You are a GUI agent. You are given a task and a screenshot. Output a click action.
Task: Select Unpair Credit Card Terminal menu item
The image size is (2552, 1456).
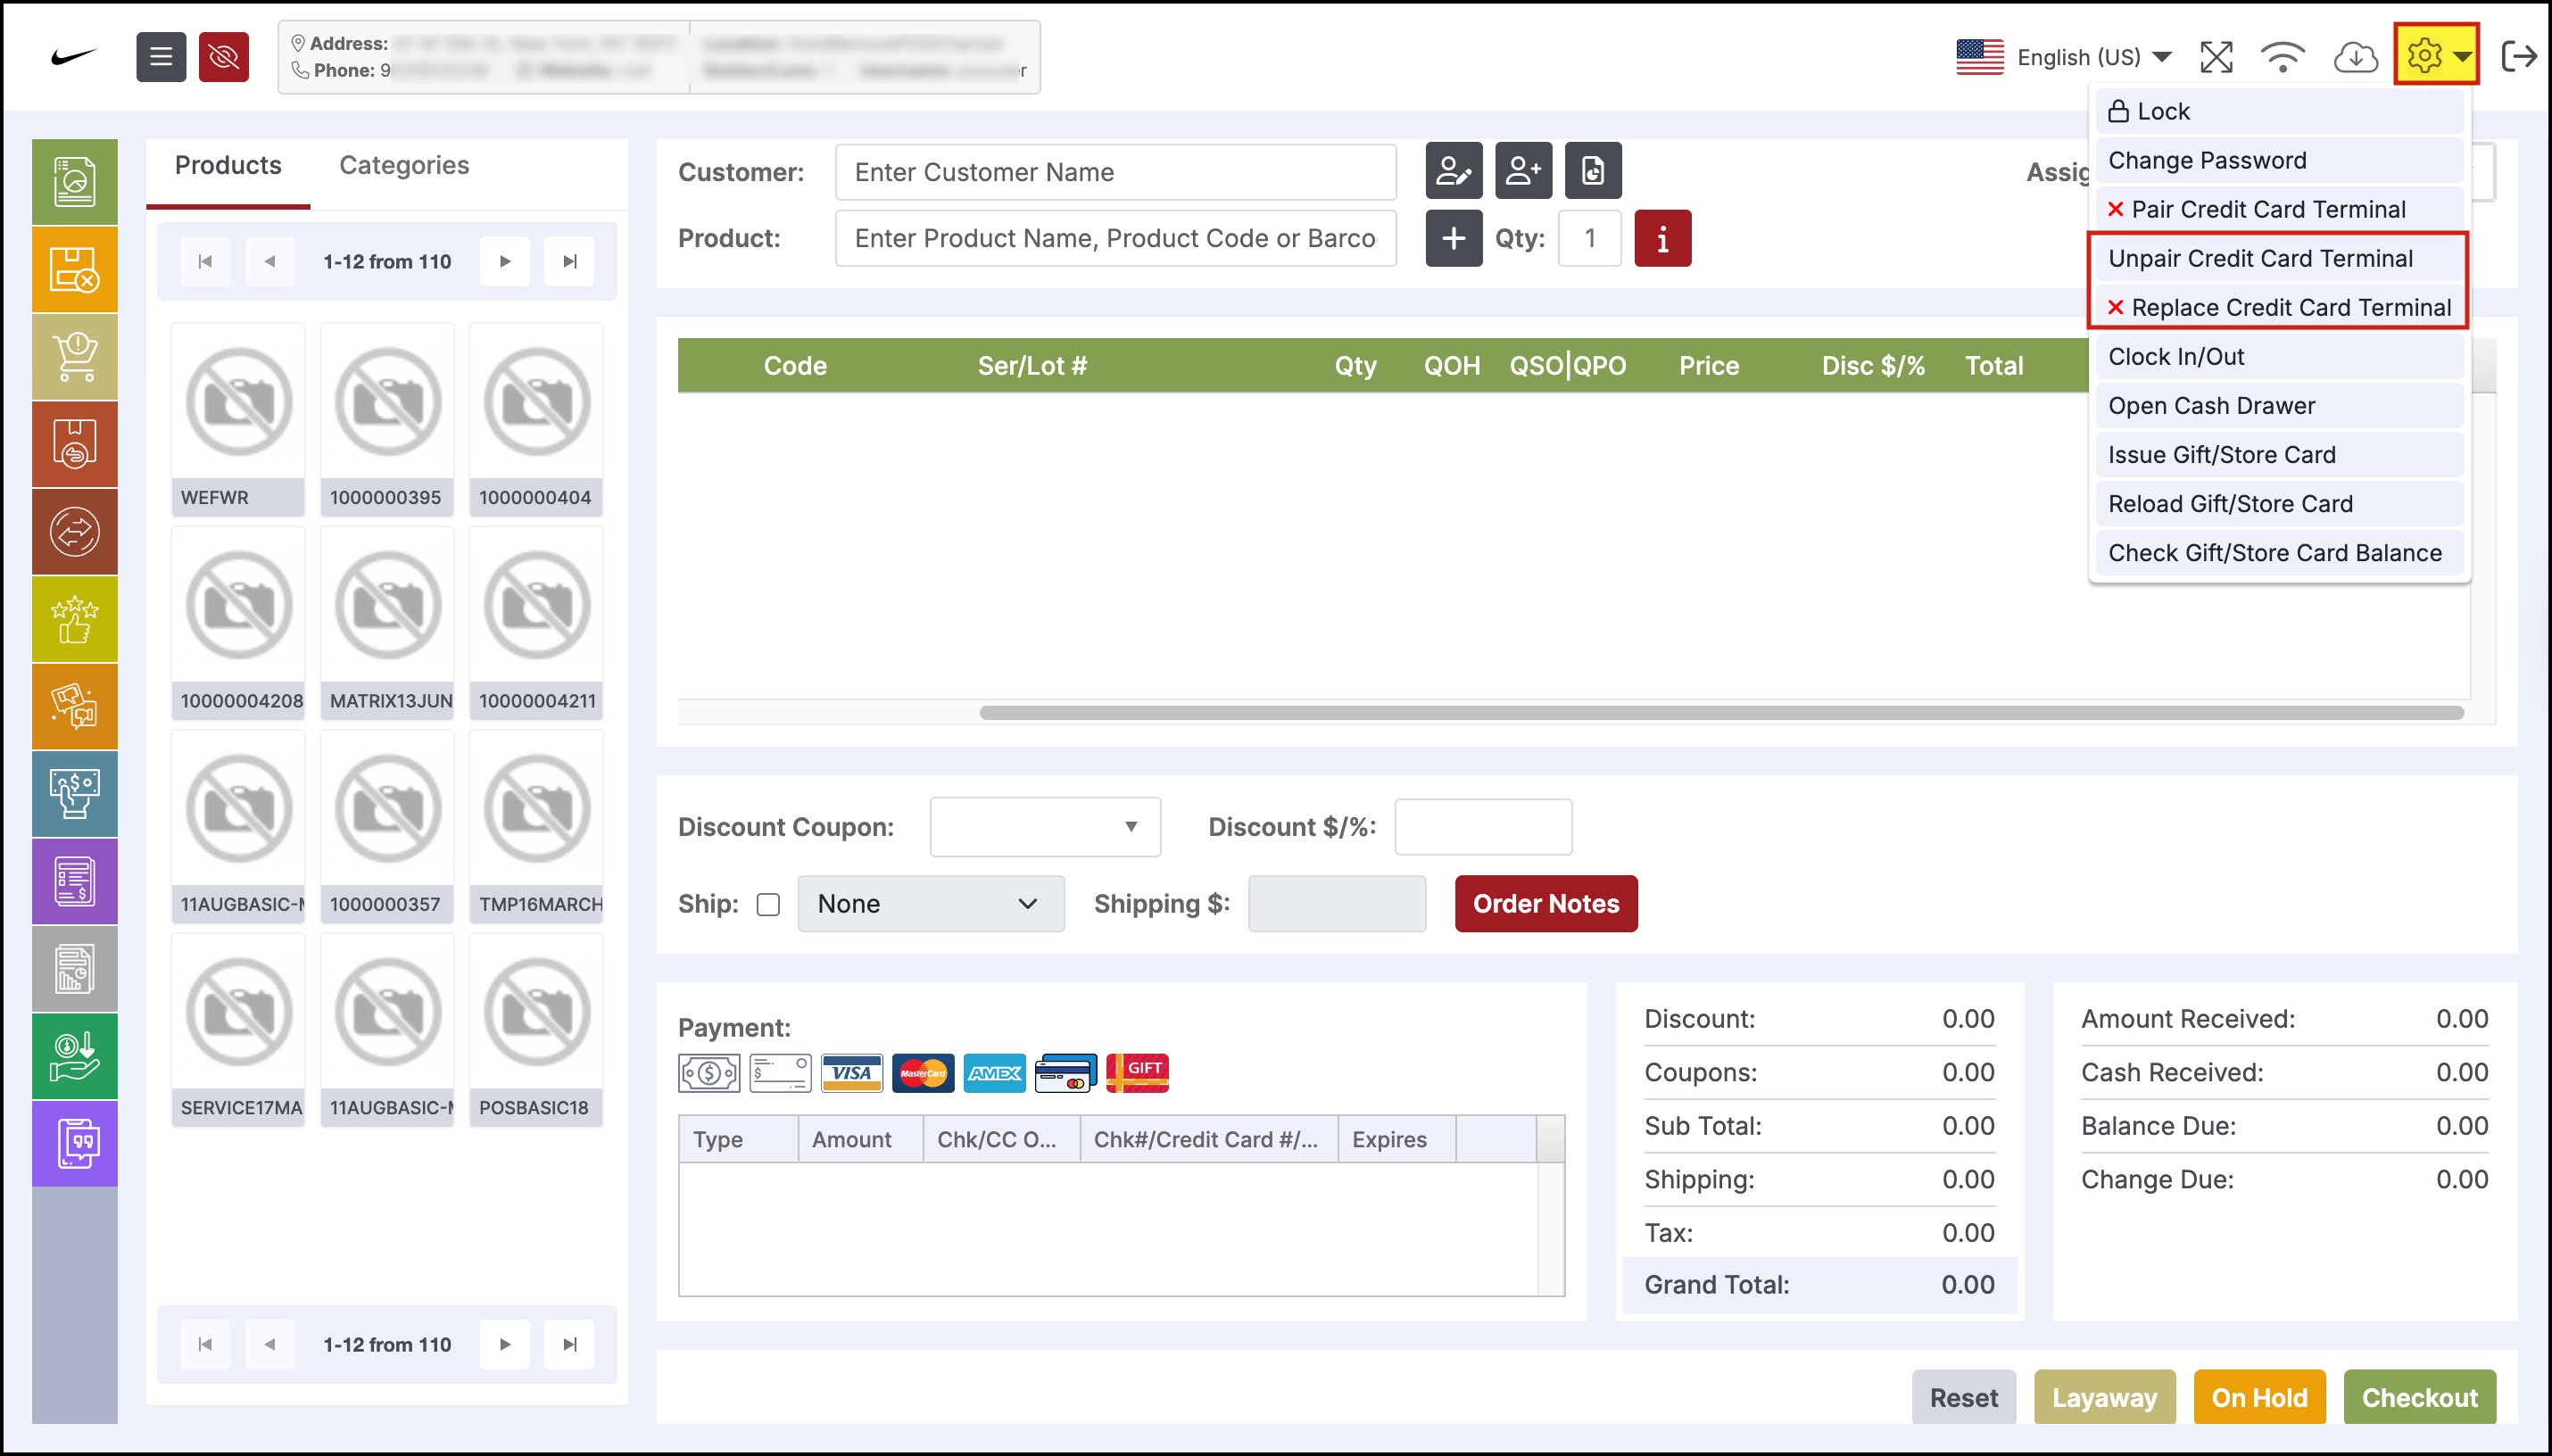pos(2260,258)
